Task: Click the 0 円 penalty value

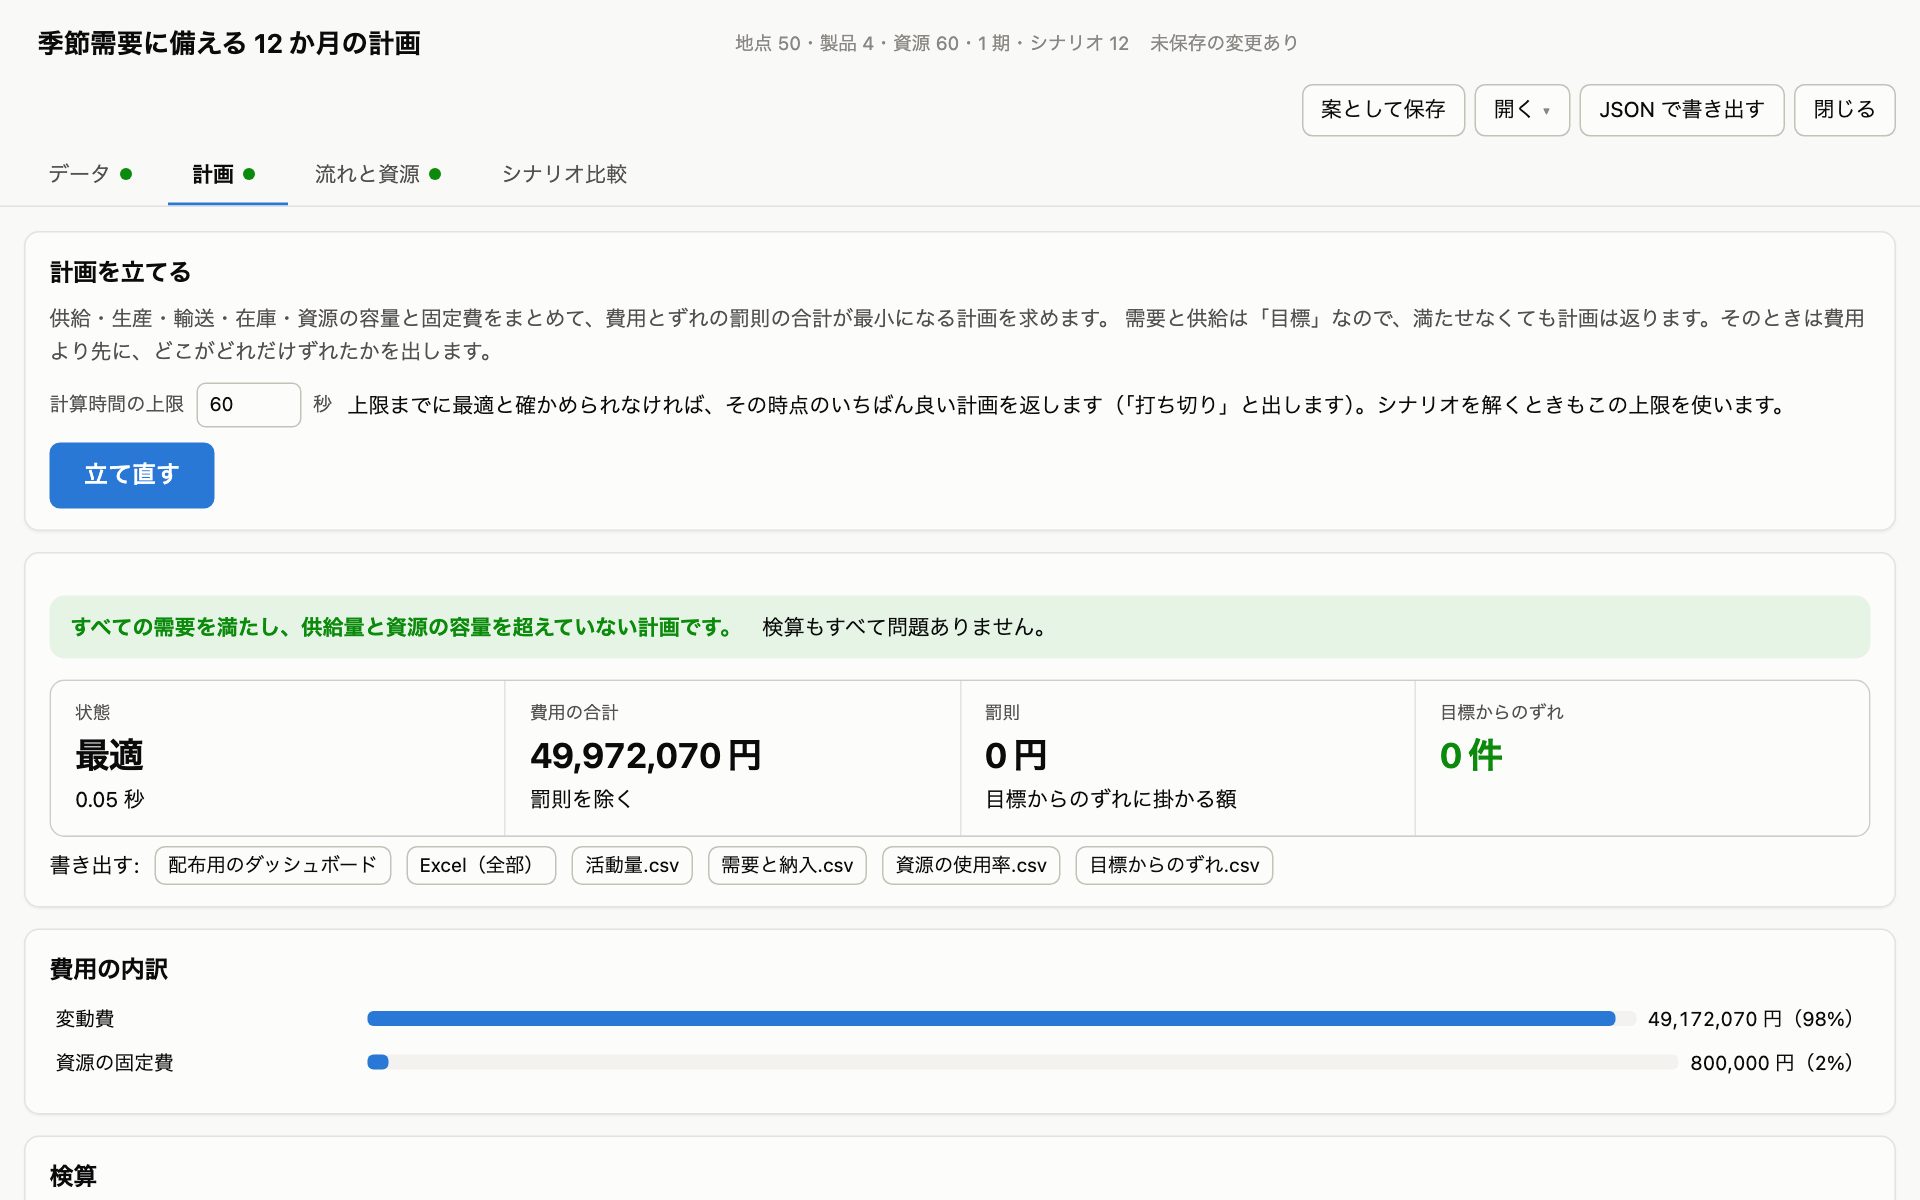Action: click(1016, 756)
